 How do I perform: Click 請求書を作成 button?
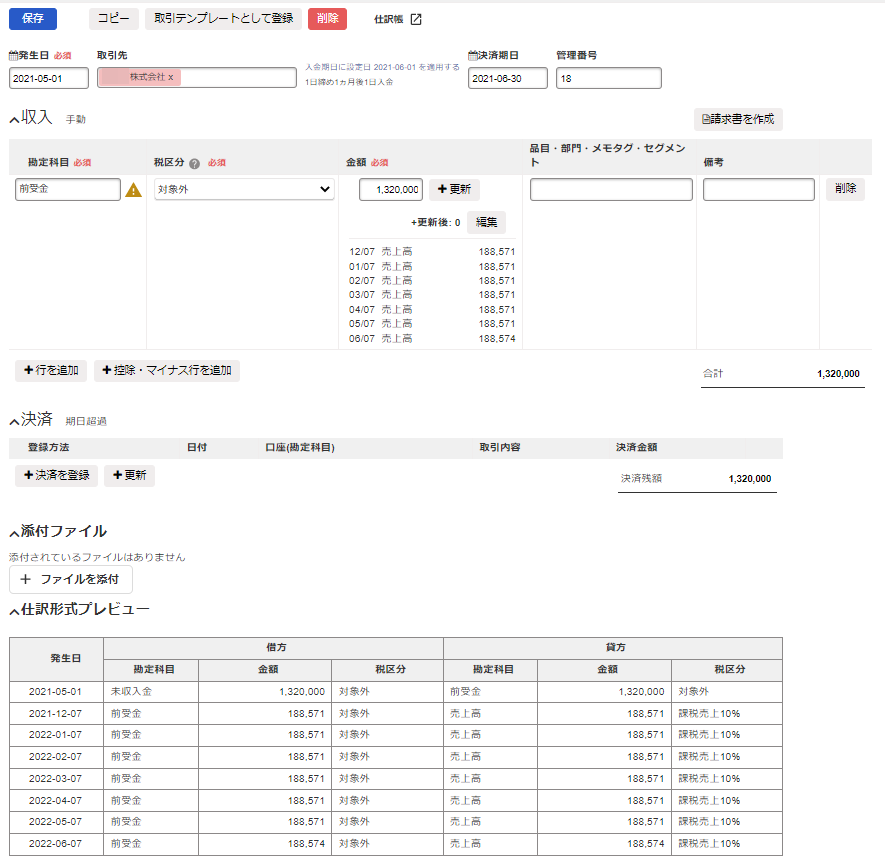(x=738, y=119)
